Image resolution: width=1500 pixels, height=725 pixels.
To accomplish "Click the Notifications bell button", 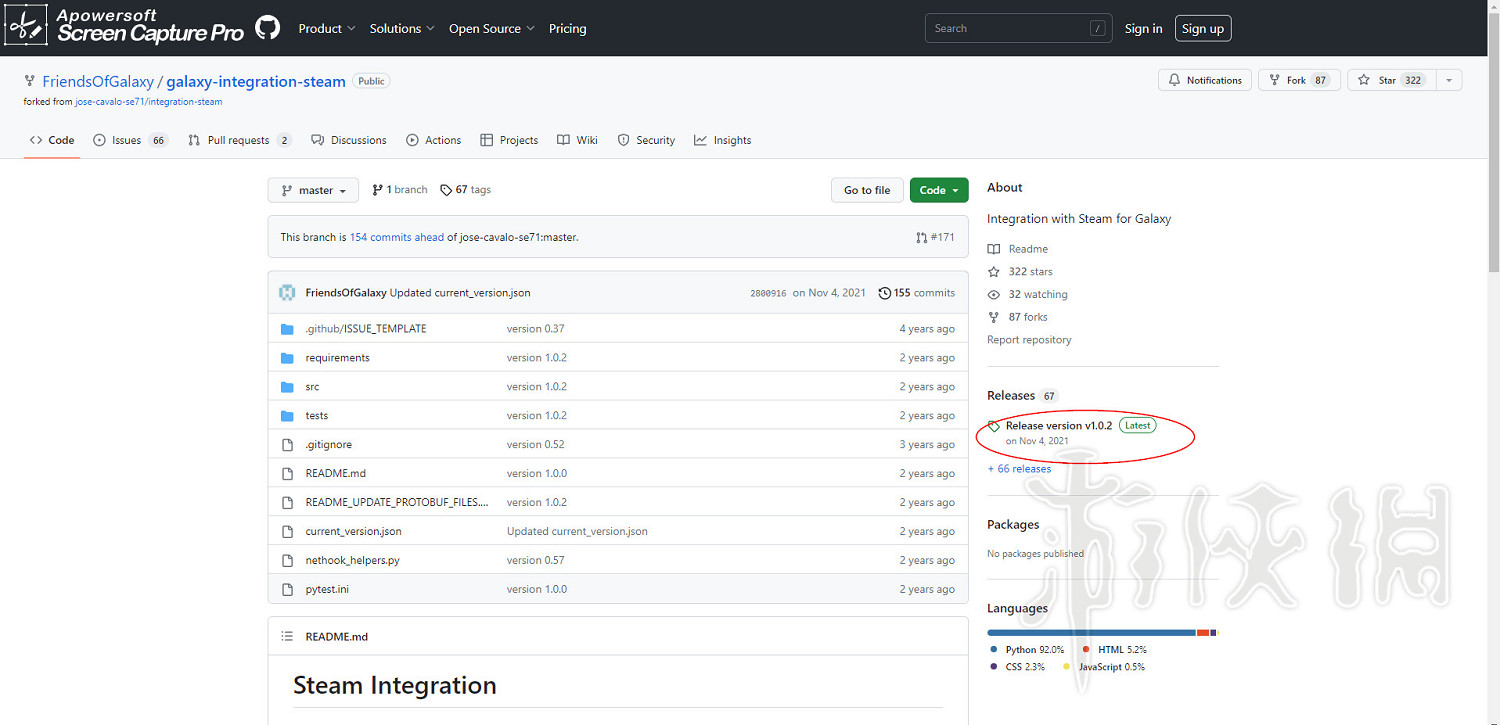I will tap(1205, 80).
